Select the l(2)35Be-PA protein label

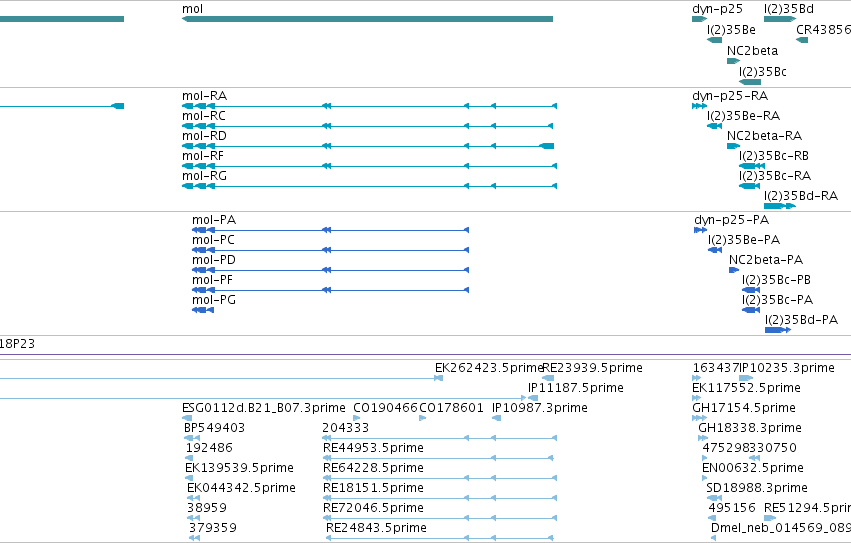(744, 240)
